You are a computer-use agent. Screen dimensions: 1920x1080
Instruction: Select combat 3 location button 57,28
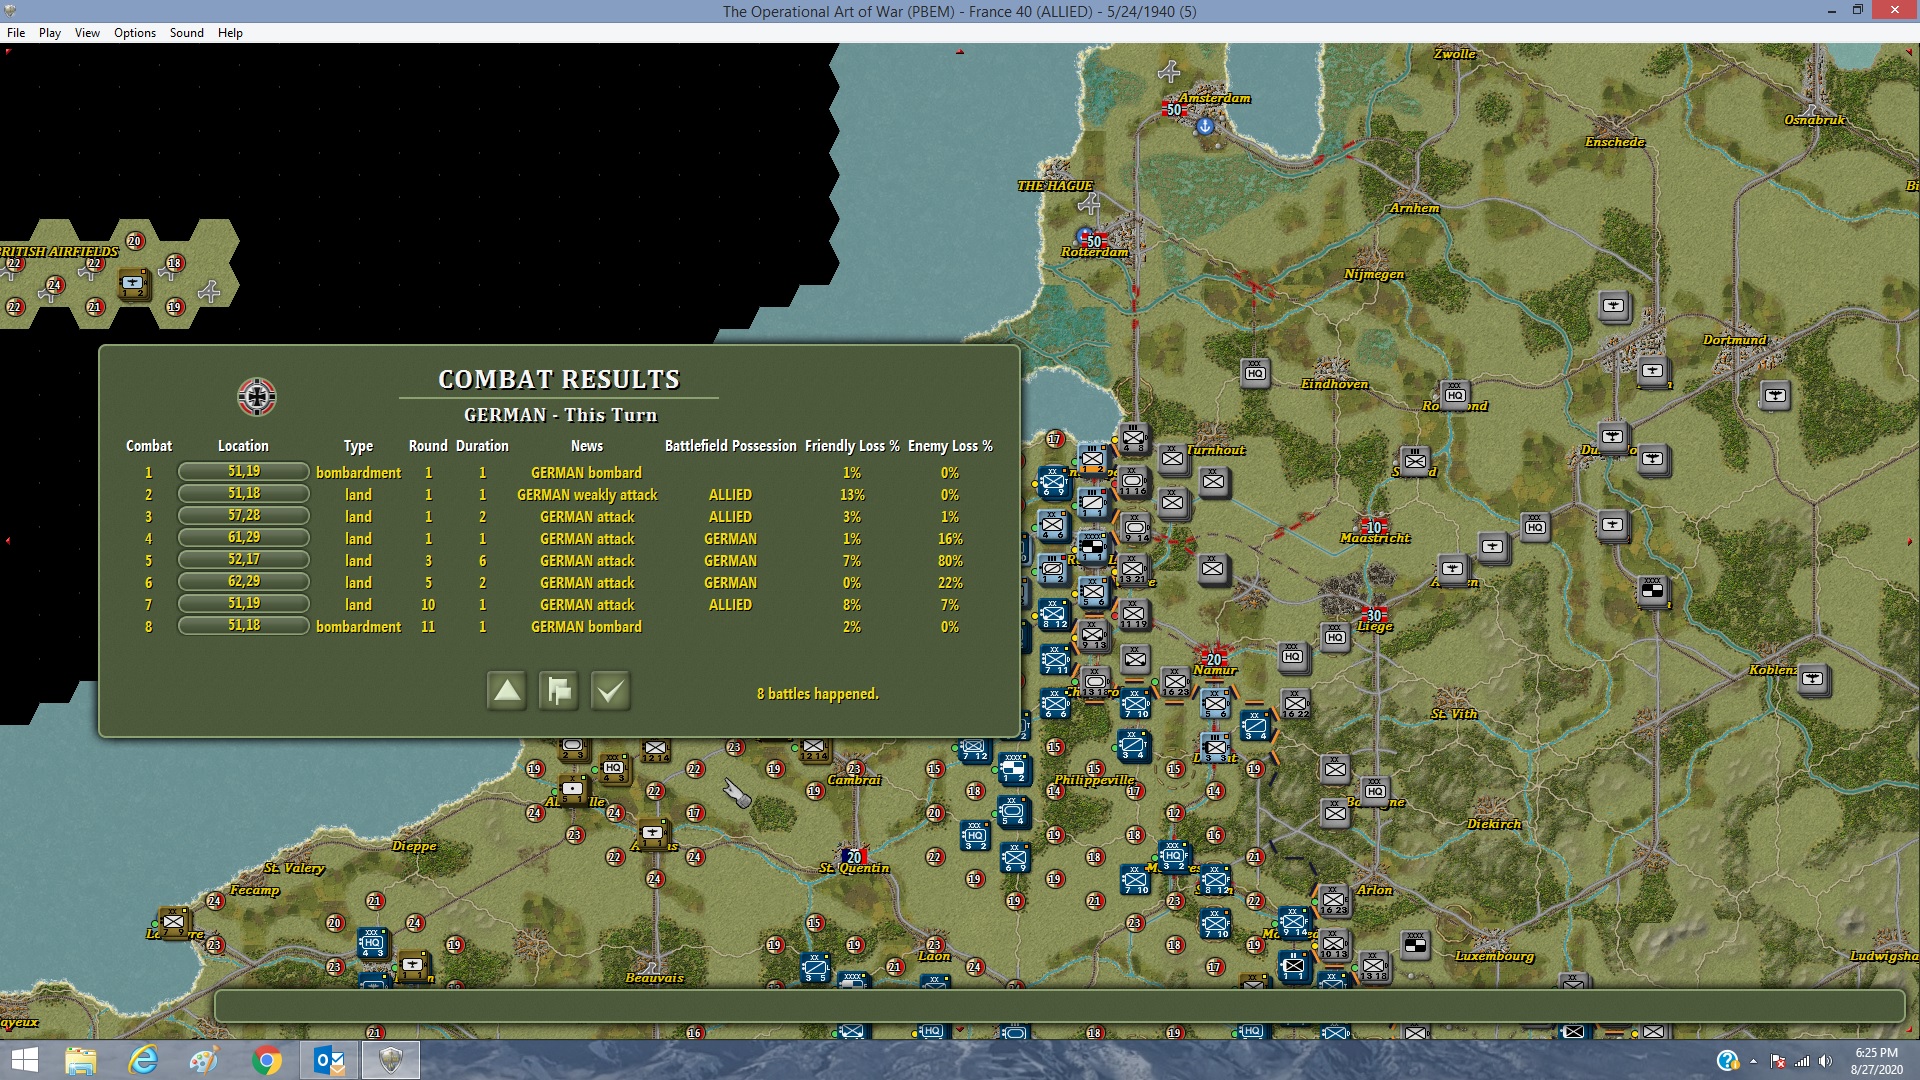click(243, 516)
